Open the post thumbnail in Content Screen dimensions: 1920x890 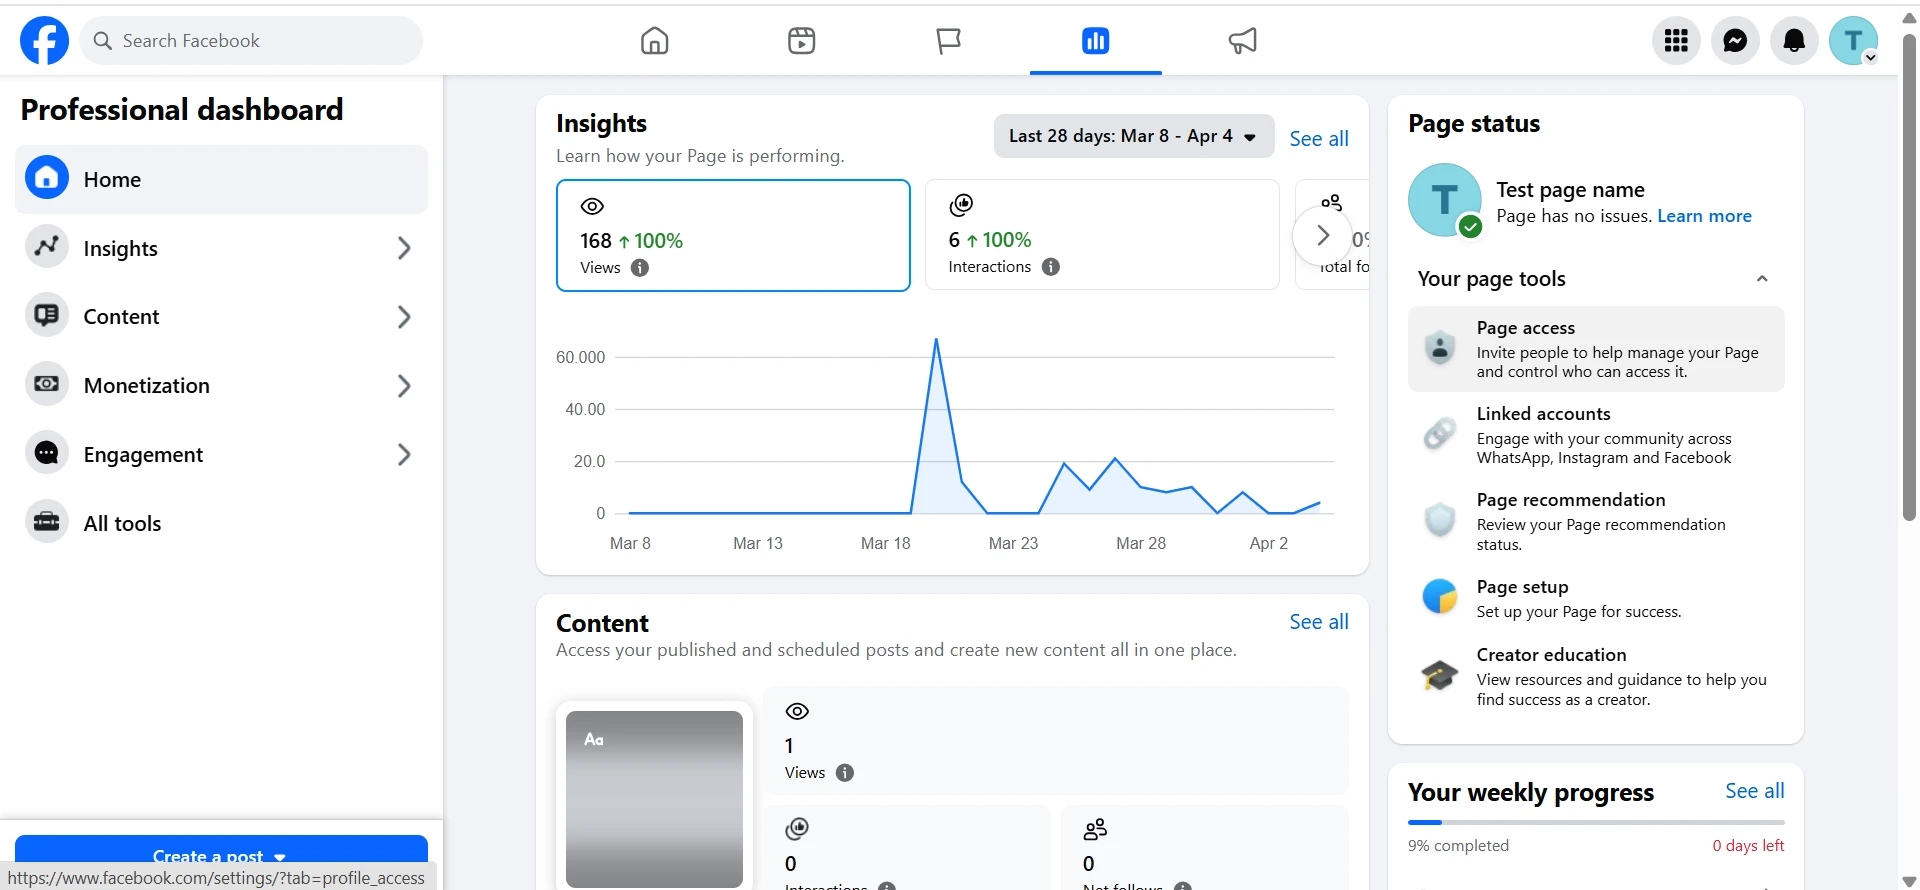click(654, 798)
